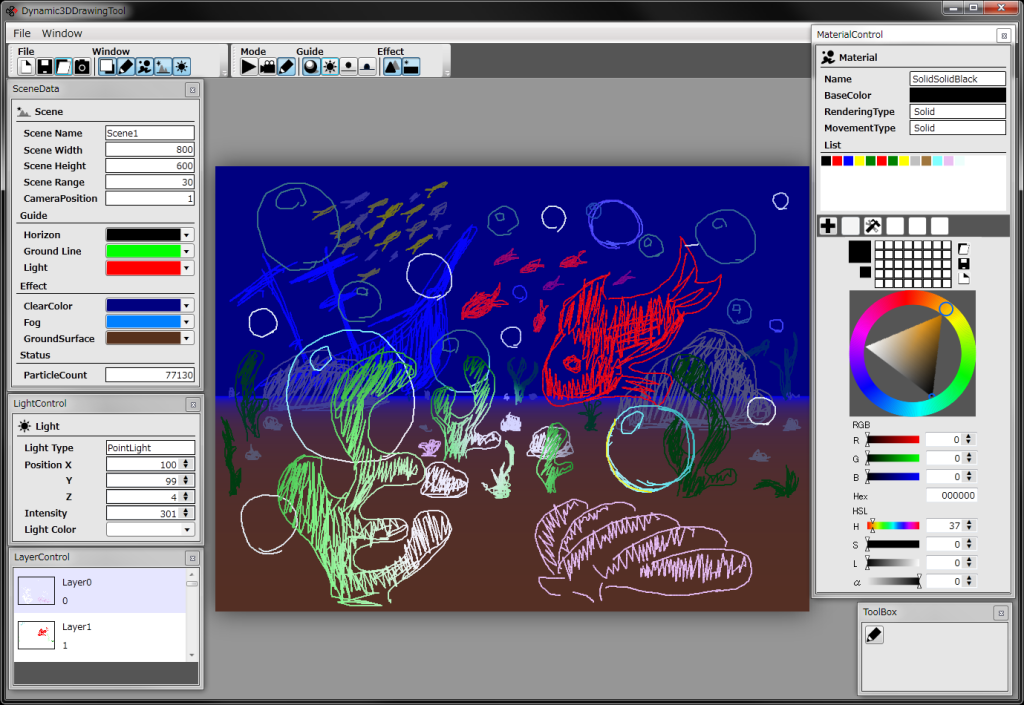1024x705 pixels.
Task: Click the small black background color square
Action: [865, 272]
